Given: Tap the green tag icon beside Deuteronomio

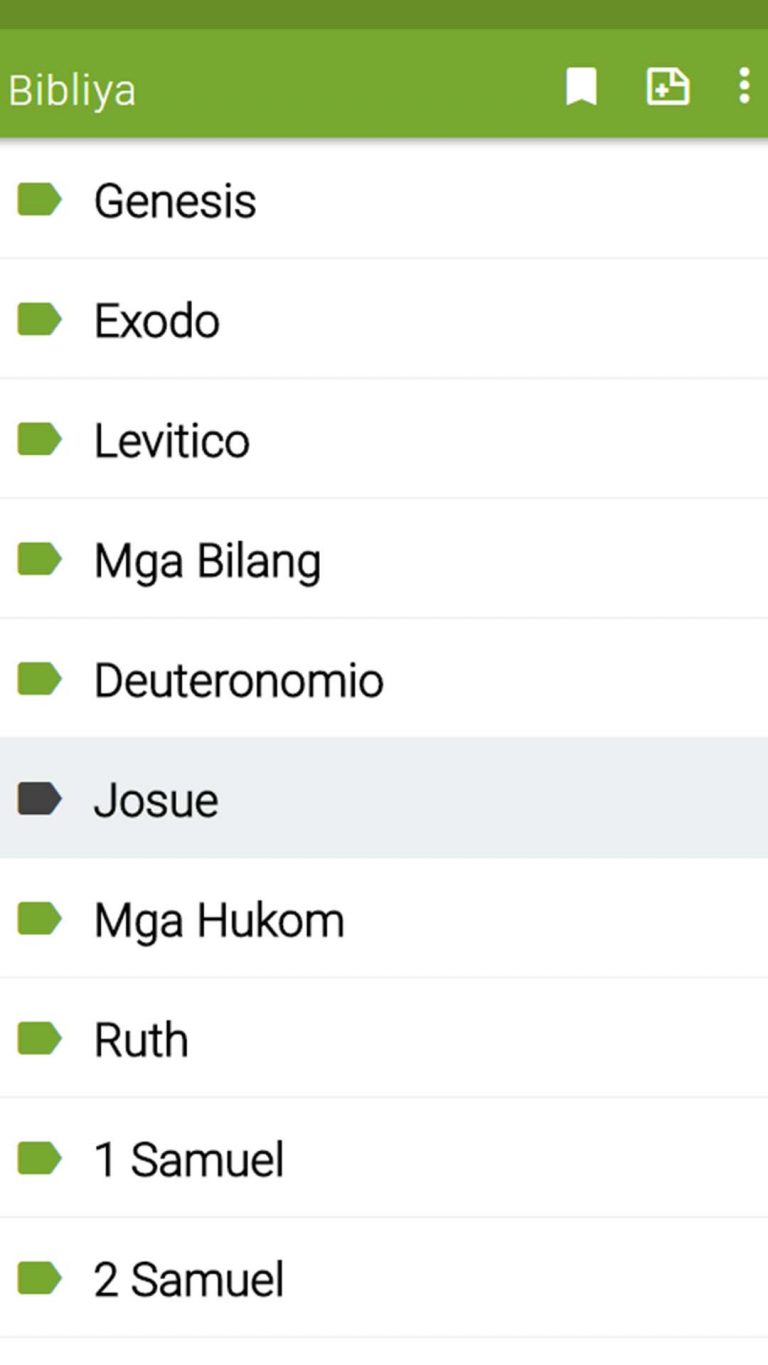Looking at the screenshot, I should (38, 679).
